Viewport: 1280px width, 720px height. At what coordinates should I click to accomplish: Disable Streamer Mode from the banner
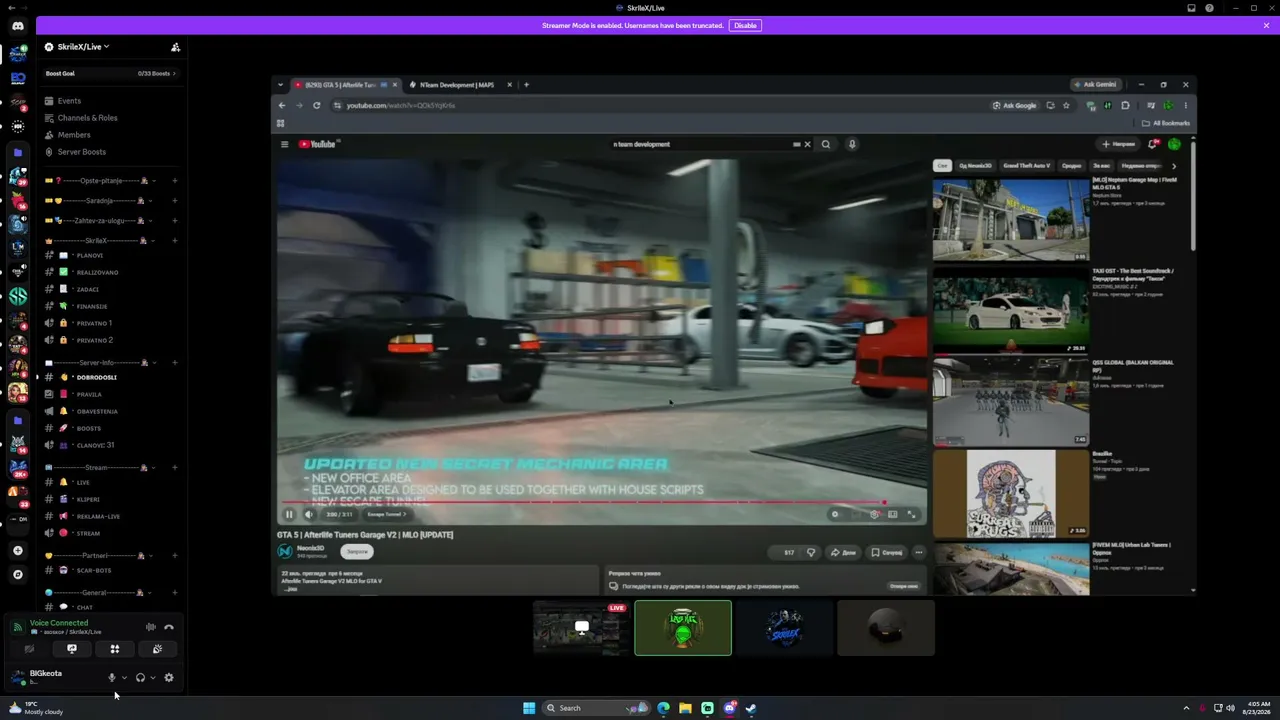(x=745, y=25)
